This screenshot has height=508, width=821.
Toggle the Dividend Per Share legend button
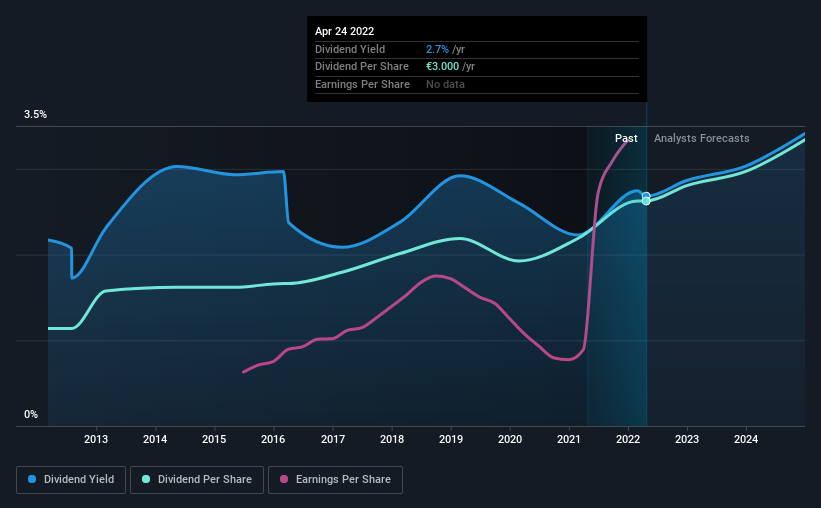point(197,480)
